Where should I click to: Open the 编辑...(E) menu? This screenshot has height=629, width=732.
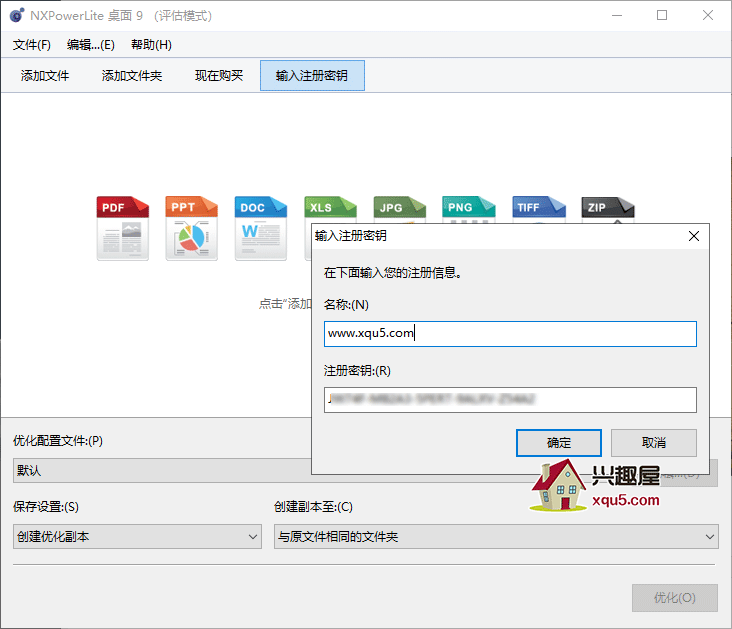tap(91, 45)
